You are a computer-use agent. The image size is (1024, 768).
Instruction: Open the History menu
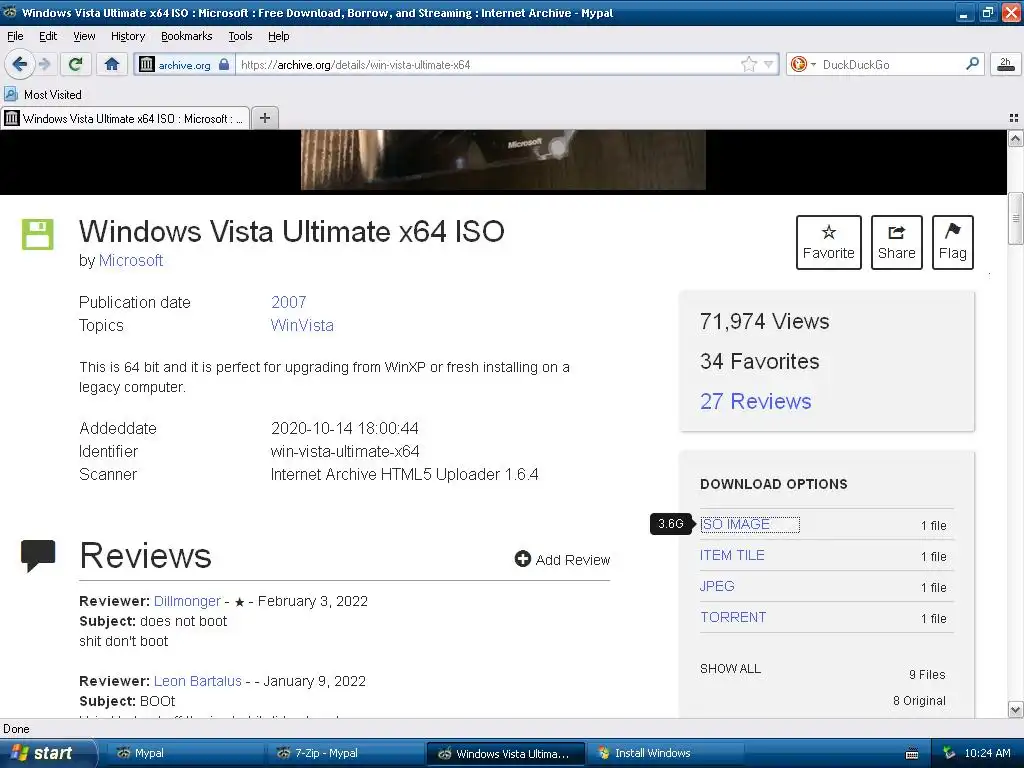point(127,36)
